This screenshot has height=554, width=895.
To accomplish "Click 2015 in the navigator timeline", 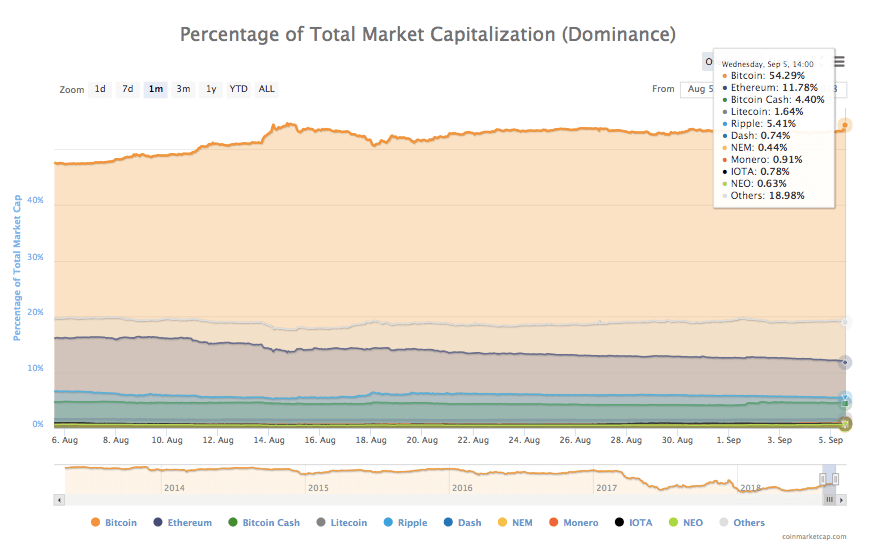I will tap(318, 488).
